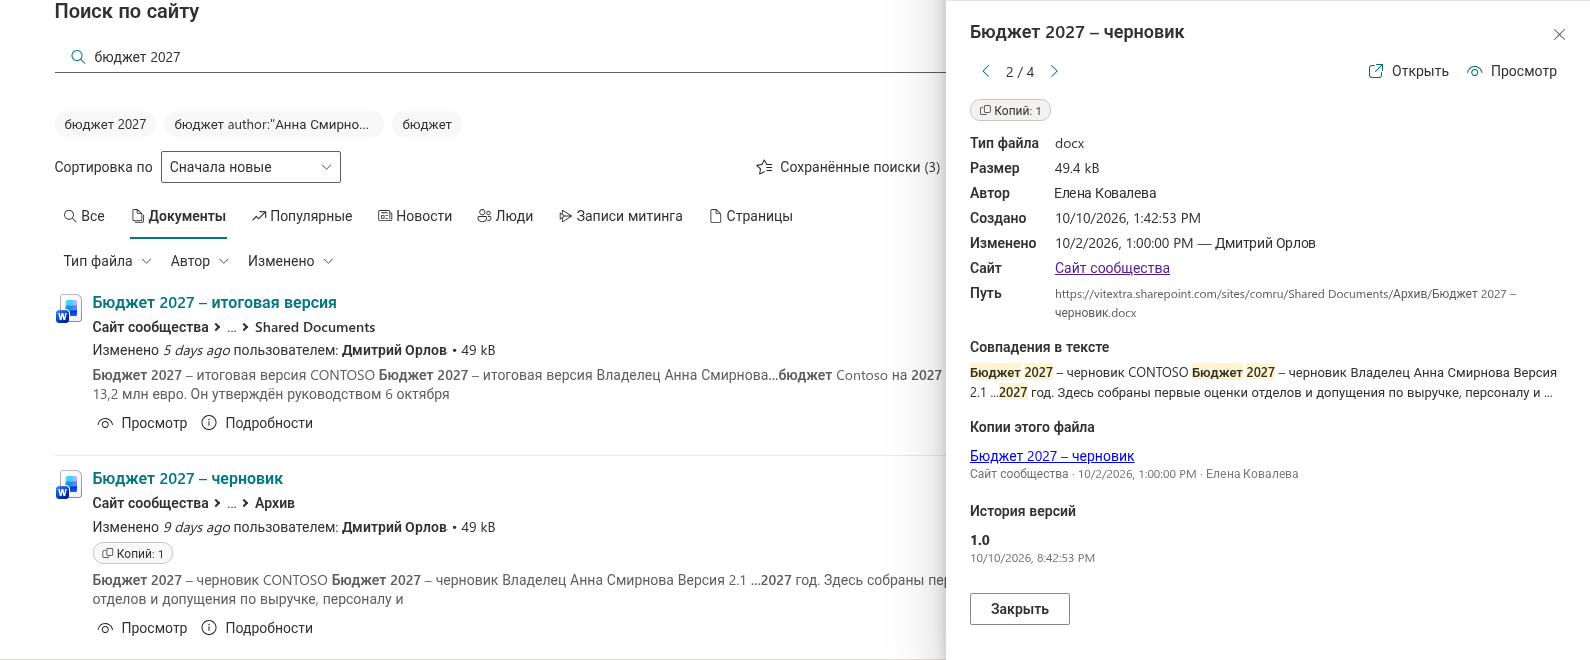The width and height of the screenshot is (1590, 660).
Task: Click Сайт сообщества breadcrumb of итоговая версия
Action: coord(150,327)
